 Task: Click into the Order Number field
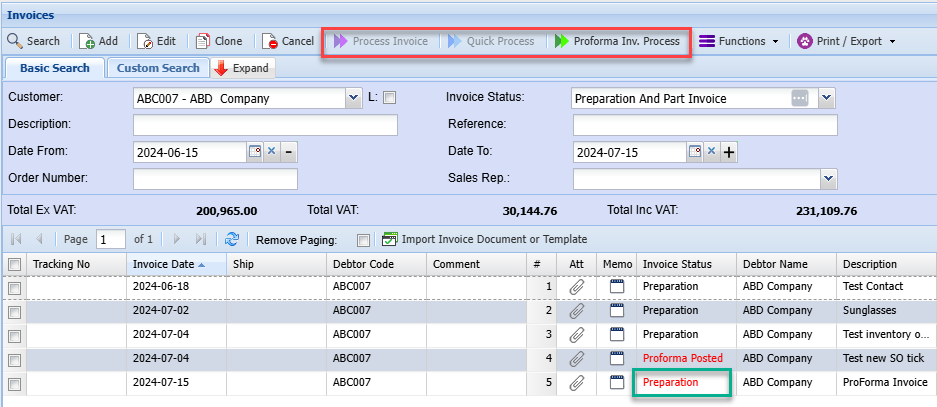coord(215,179)
